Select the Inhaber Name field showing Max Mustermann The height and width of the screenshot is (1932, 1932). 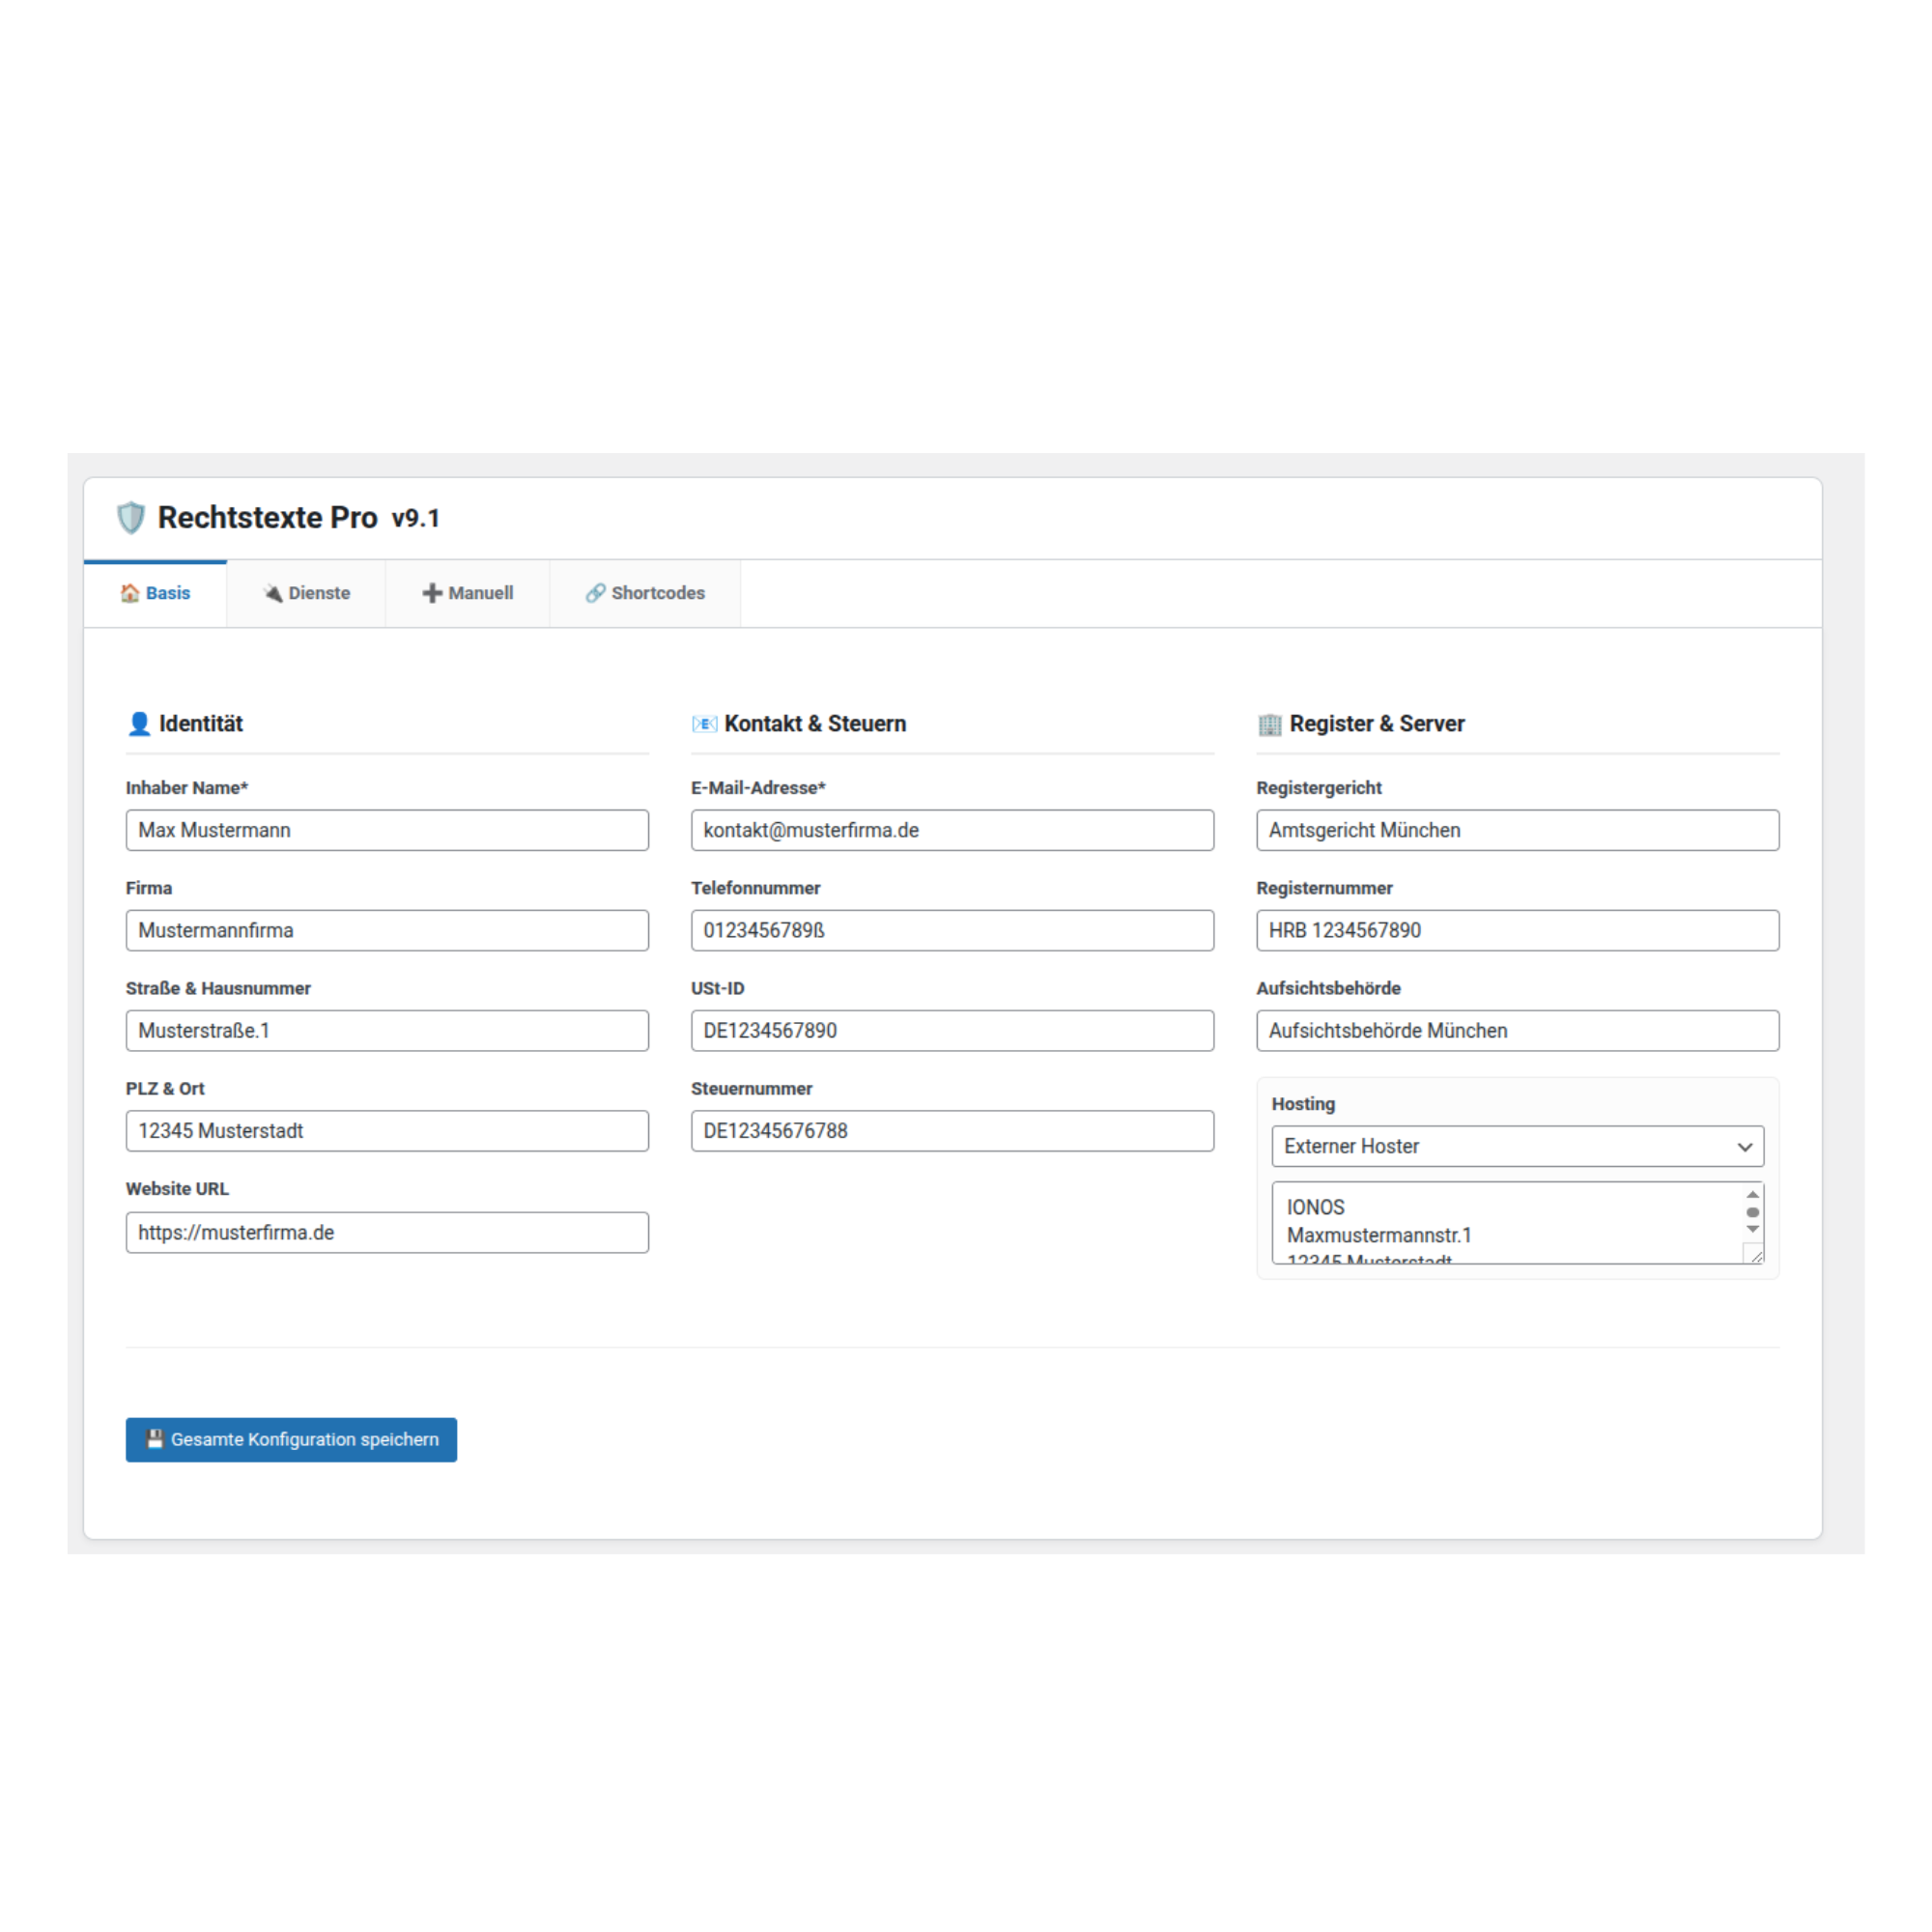pyautogui.click(x=387, y=830)
